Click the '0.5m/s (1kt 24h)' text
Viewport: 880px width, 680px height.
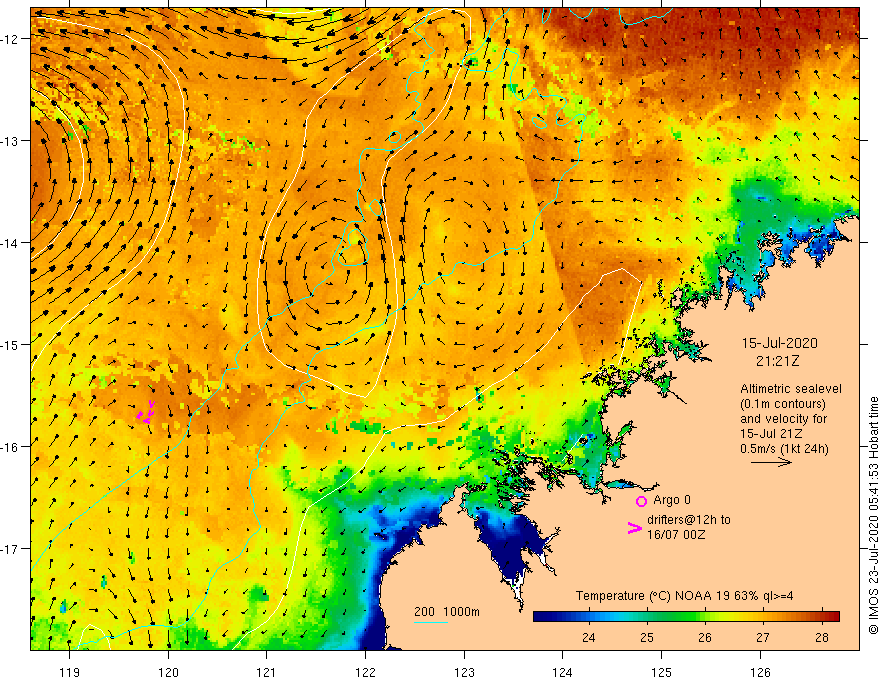coord(784,449)
